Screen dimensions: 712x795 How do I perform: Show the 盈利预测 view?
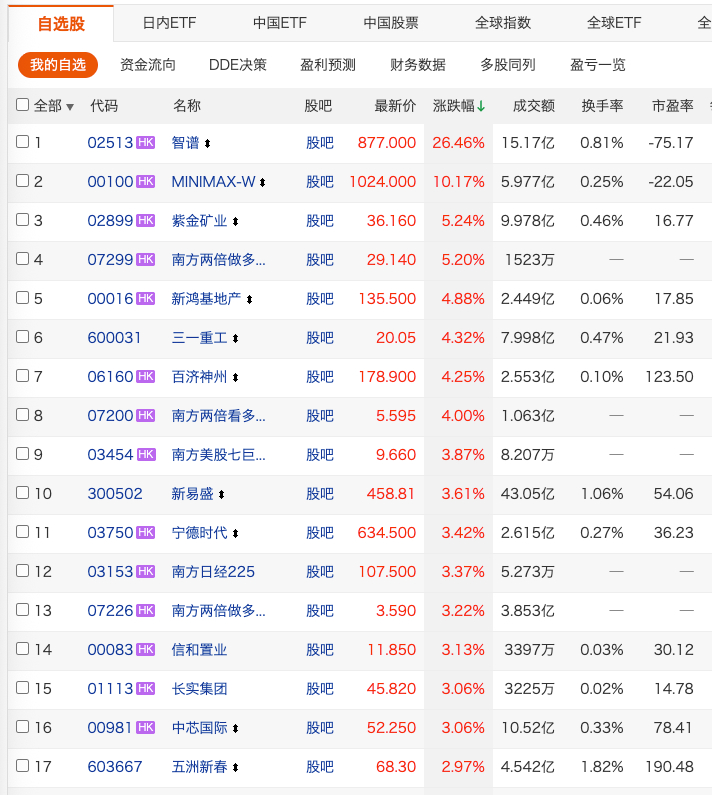click(328, 65)
